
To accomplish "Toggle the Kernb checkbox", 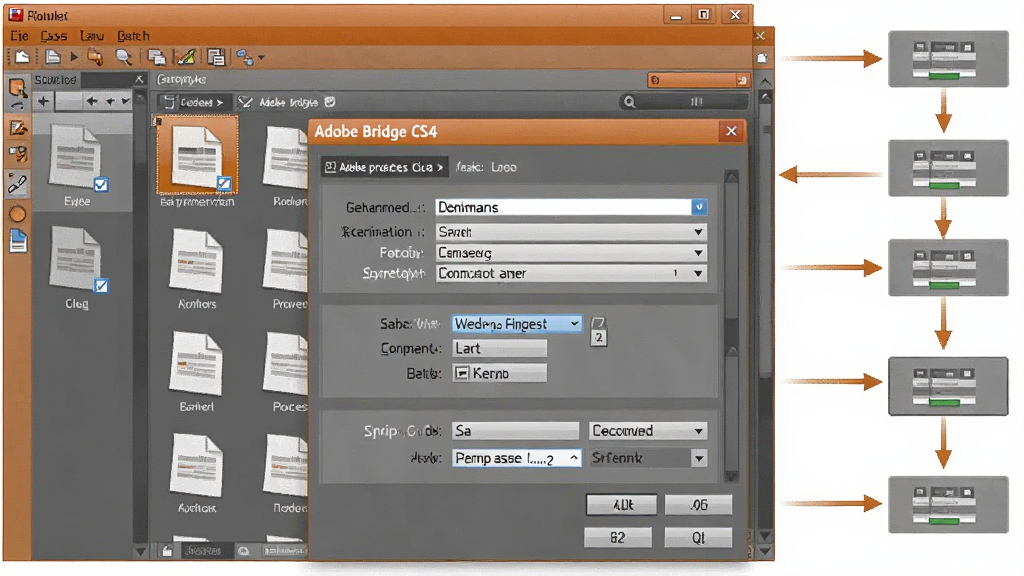I will tap(462, 373).
